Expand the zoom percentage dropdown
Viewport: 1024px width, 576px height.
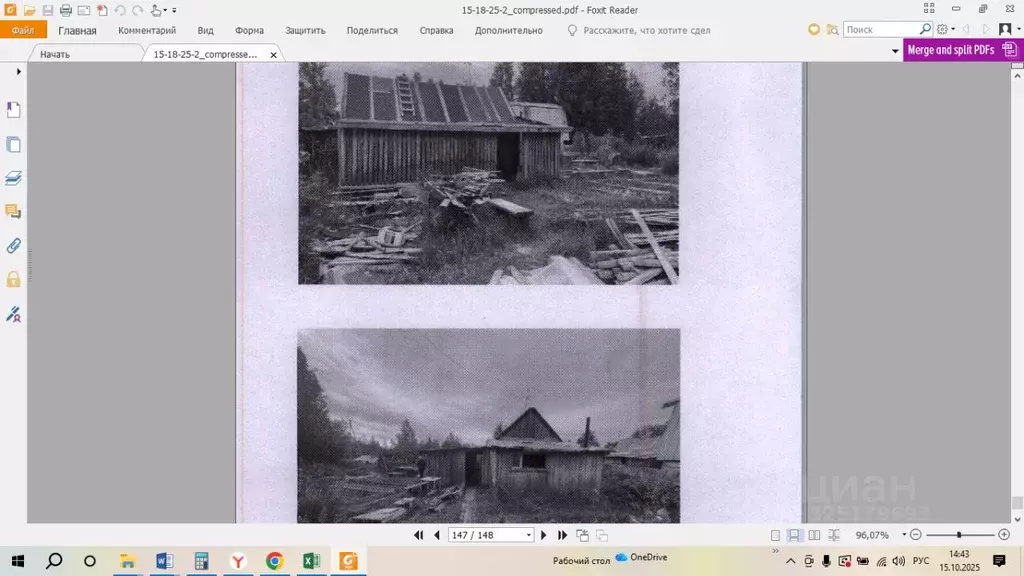pos(903,535)
